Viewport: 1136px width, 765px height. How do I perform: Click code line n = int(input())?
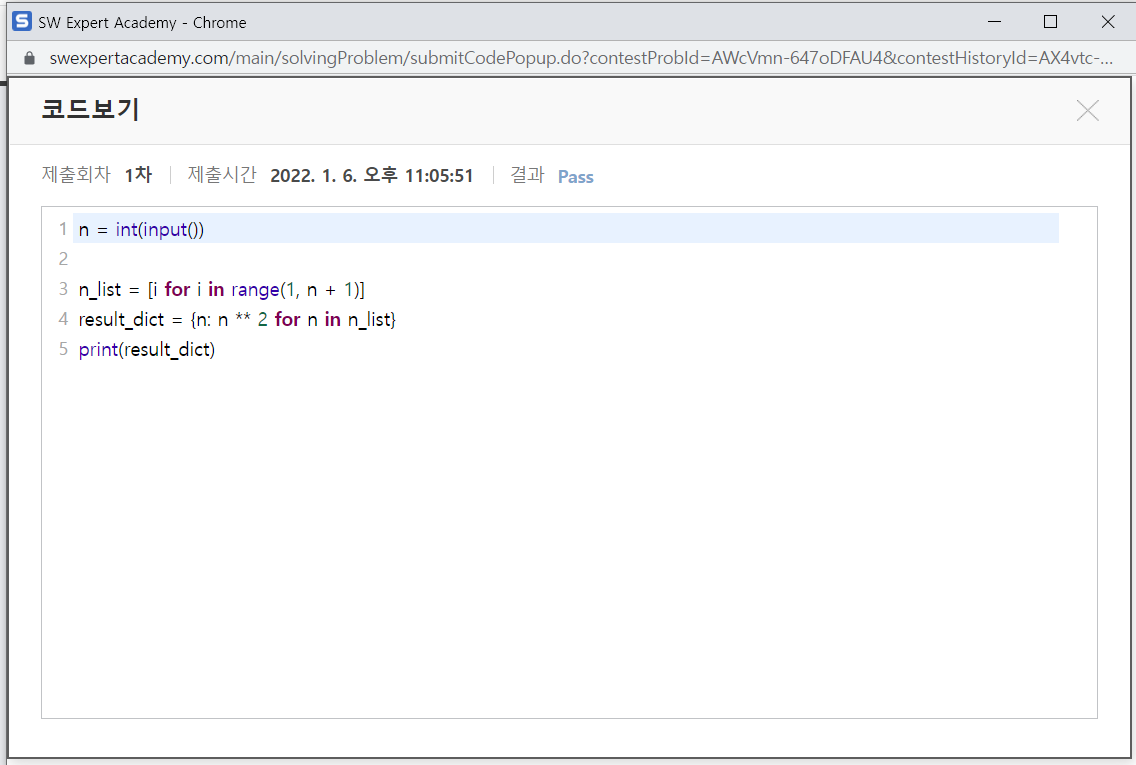tap(141, 230)
